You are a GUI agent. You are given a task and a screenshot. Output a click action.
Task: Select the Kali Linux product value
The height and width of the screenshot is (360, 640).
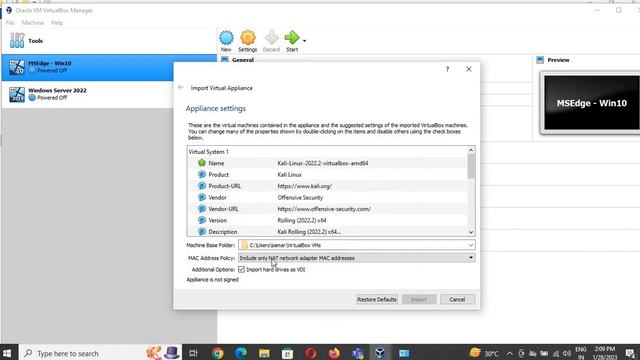(x=289, y=174)
